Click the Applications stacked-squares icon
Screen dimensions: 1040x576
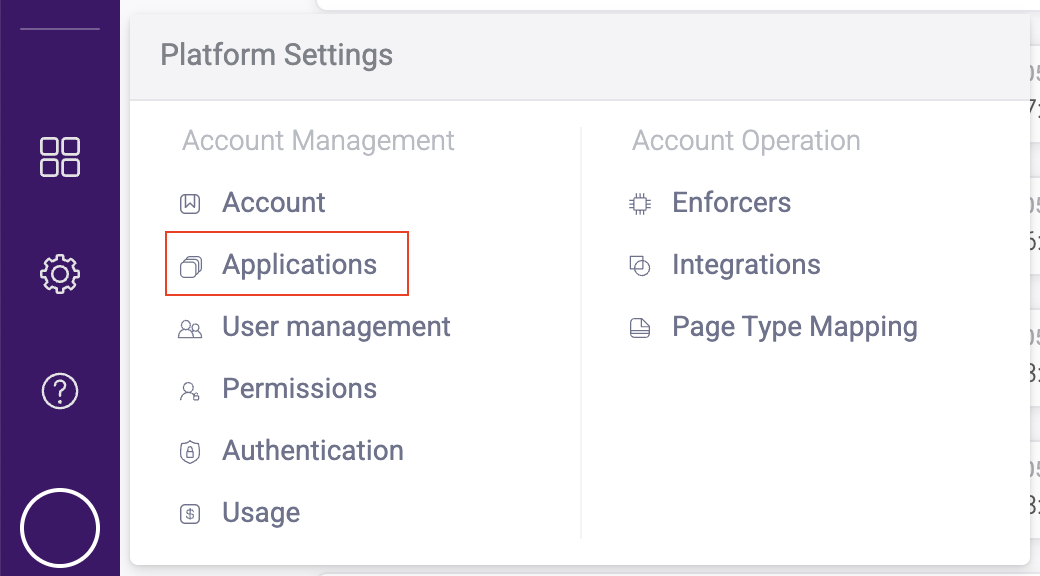click(190, 266)
